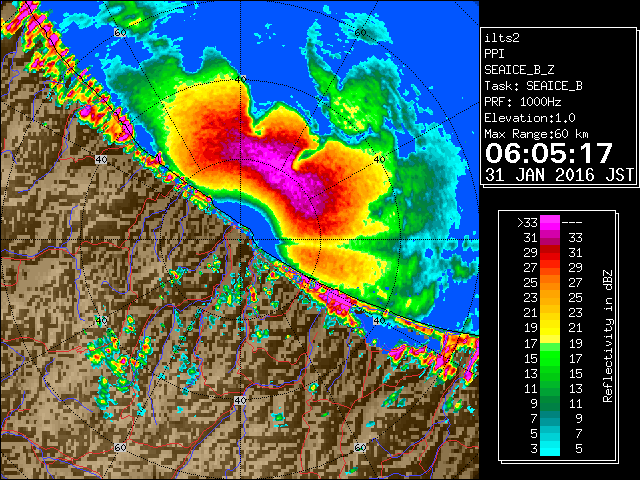Click the "60" range ring label in the southeast
The width and height of the screenshot is (640, 480).
pyautogui.click(x=360, y=447)
